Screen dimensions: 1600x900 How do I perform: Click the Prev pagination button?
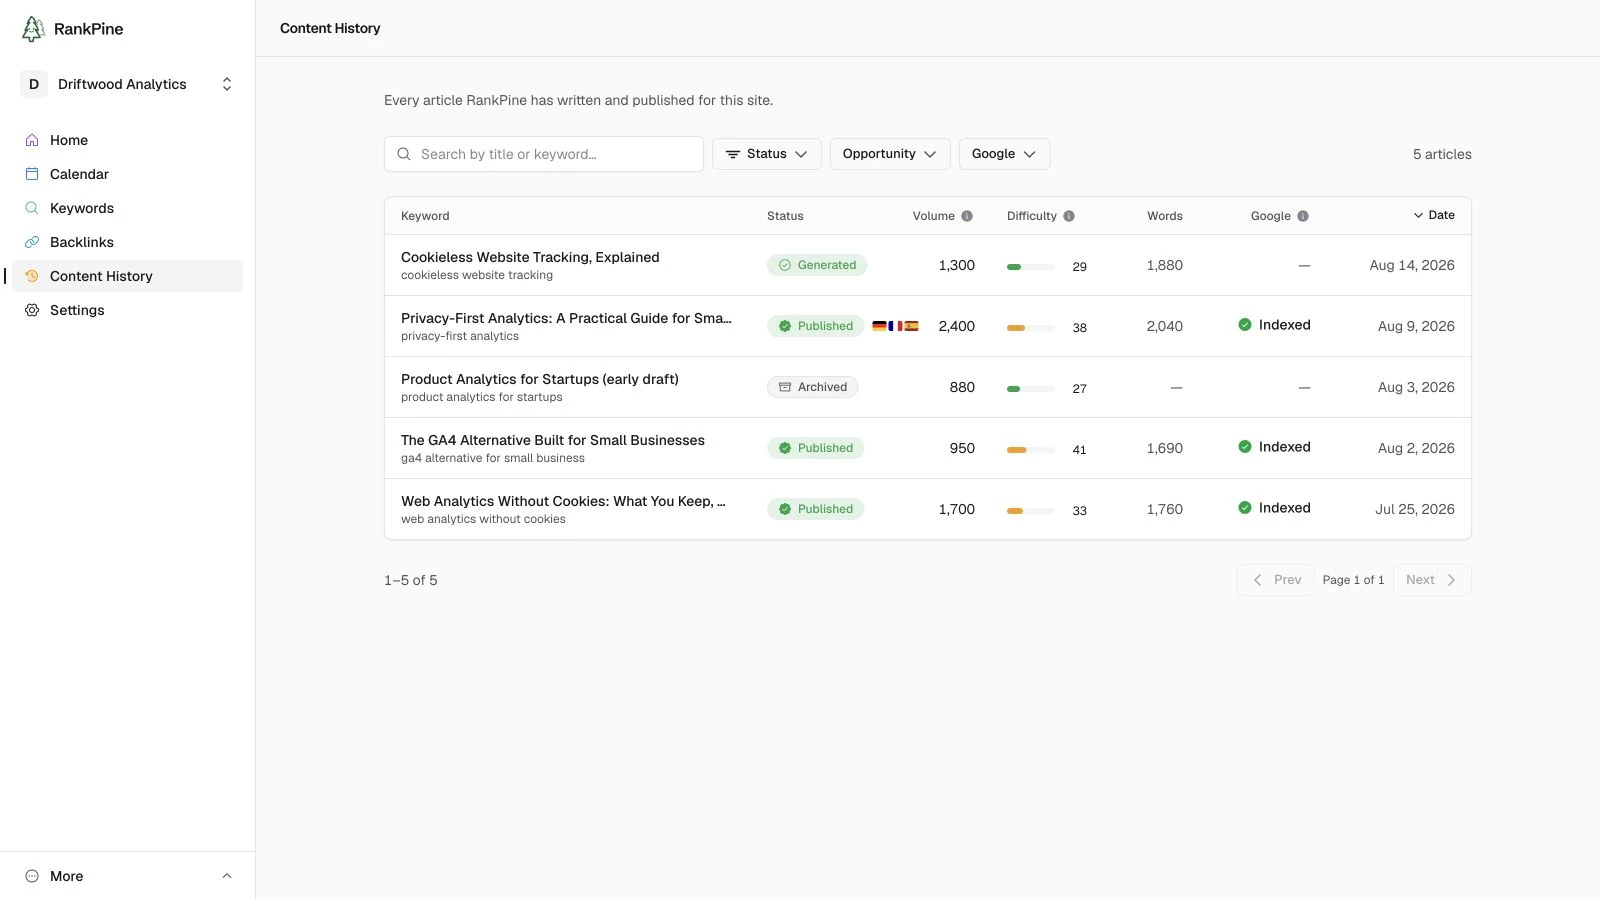pyautogui.click(x=1276, y=580)
